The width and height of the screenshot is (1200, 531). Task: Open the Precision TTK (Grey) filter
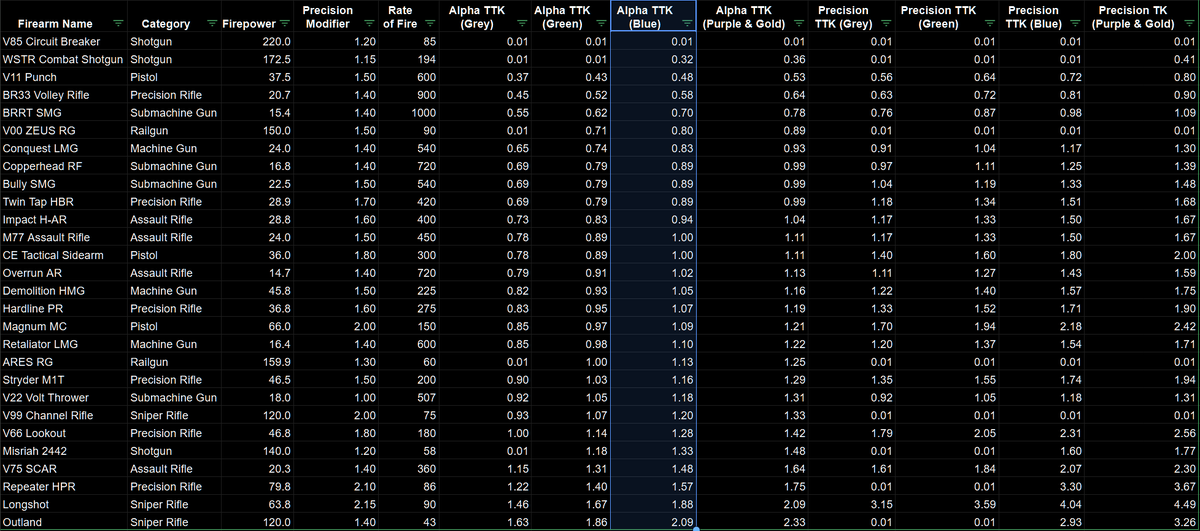[x=884, y=23]
